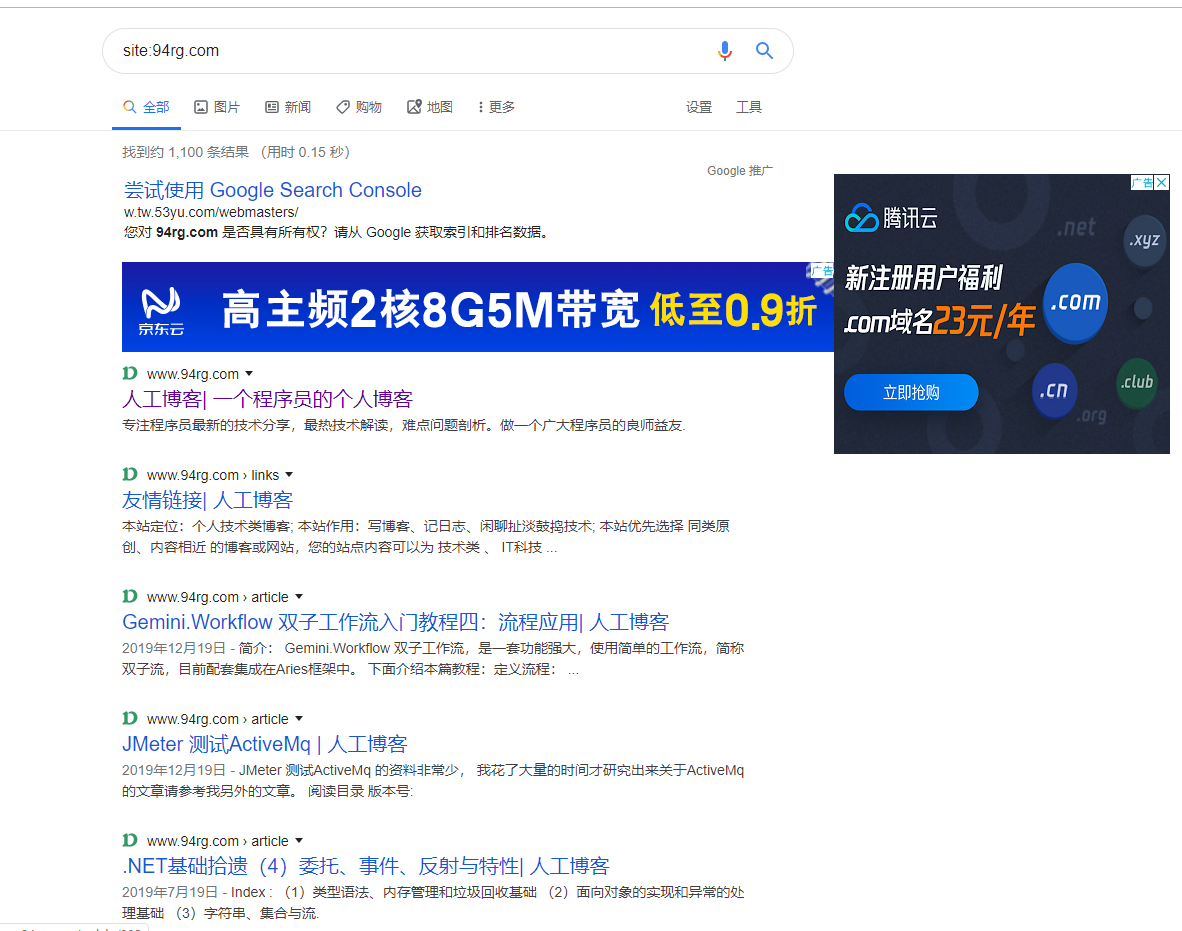Click favicon of .NET基础拾遗 result
The height and width of the screenshot is (931, 1182).
(x=130, y=841)
